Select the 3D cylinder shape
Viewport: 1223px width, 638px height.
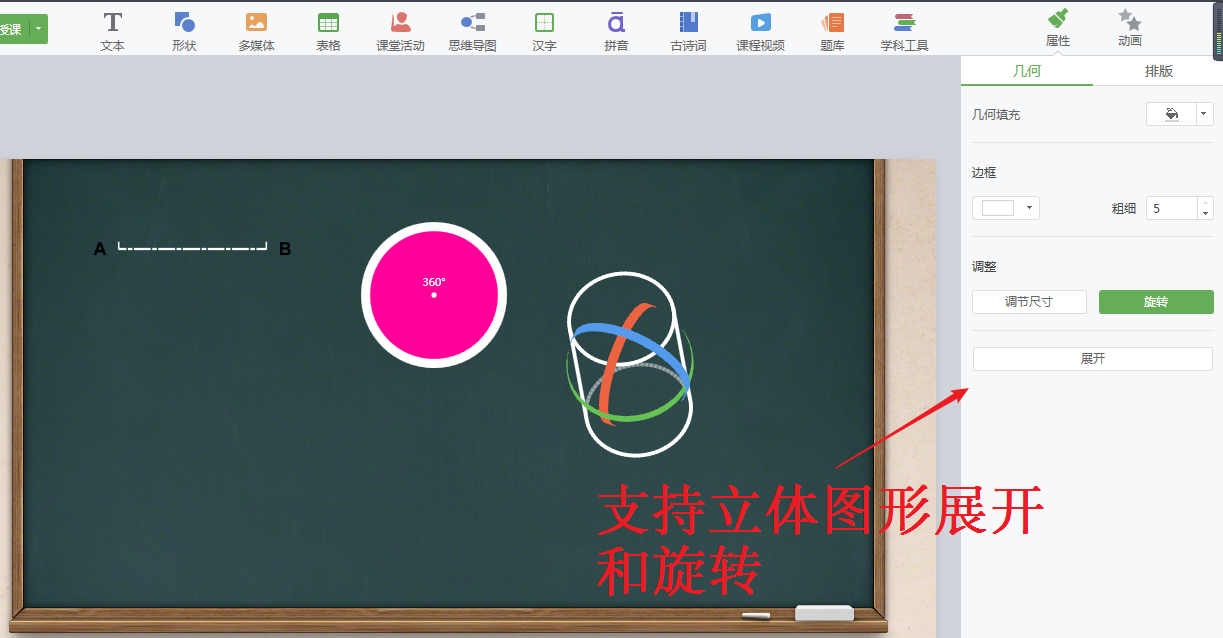point(629,364)
